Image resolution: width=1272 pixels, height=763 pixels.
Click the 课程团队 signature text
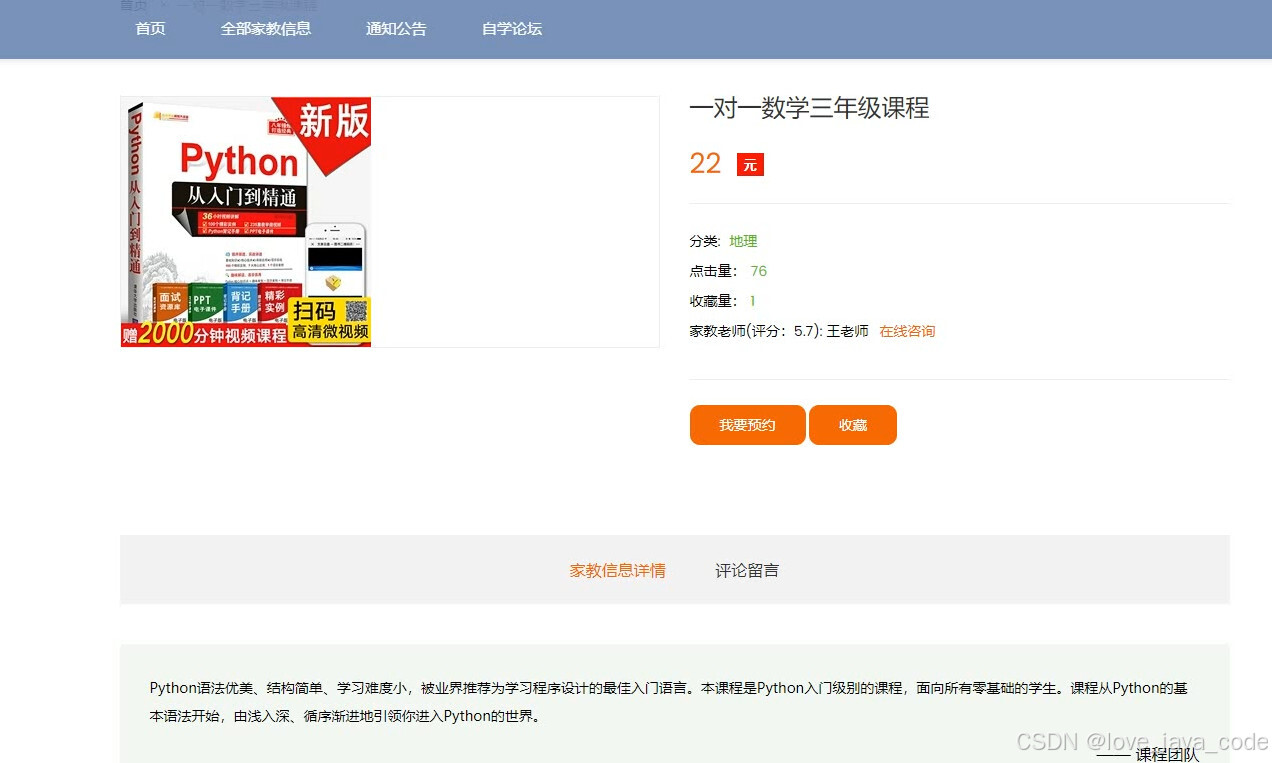point(1167,755)
